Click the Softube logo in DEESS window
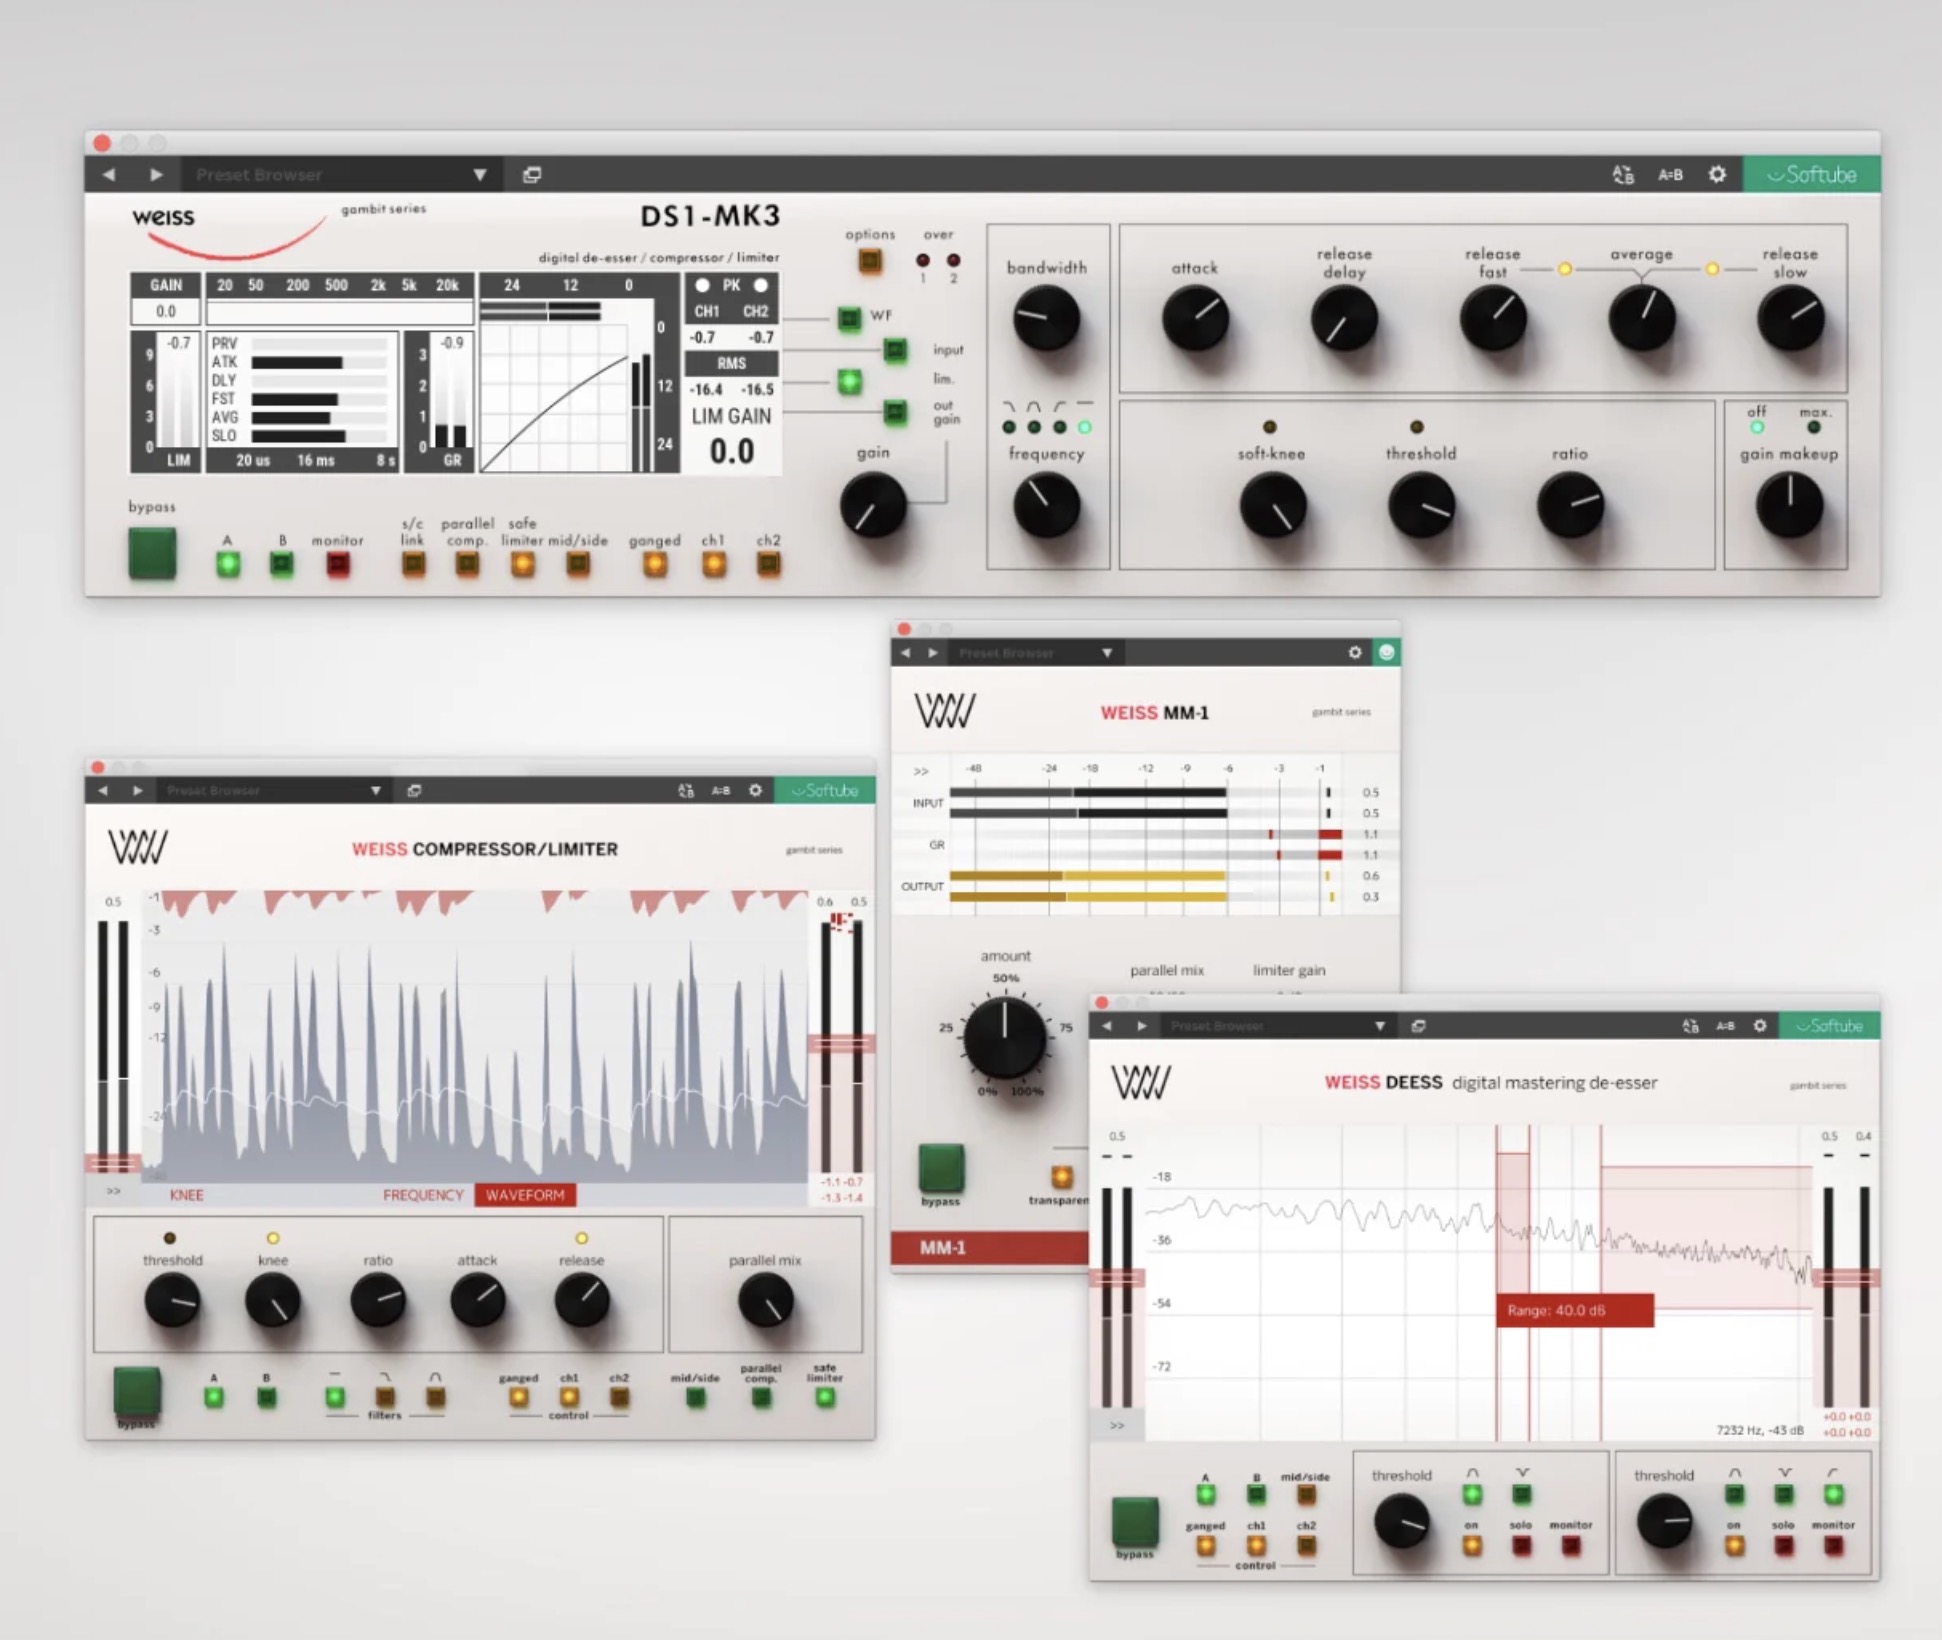This screenshot has height=1640, width=1942. pyautogui.click(x=1829, y=1026)
